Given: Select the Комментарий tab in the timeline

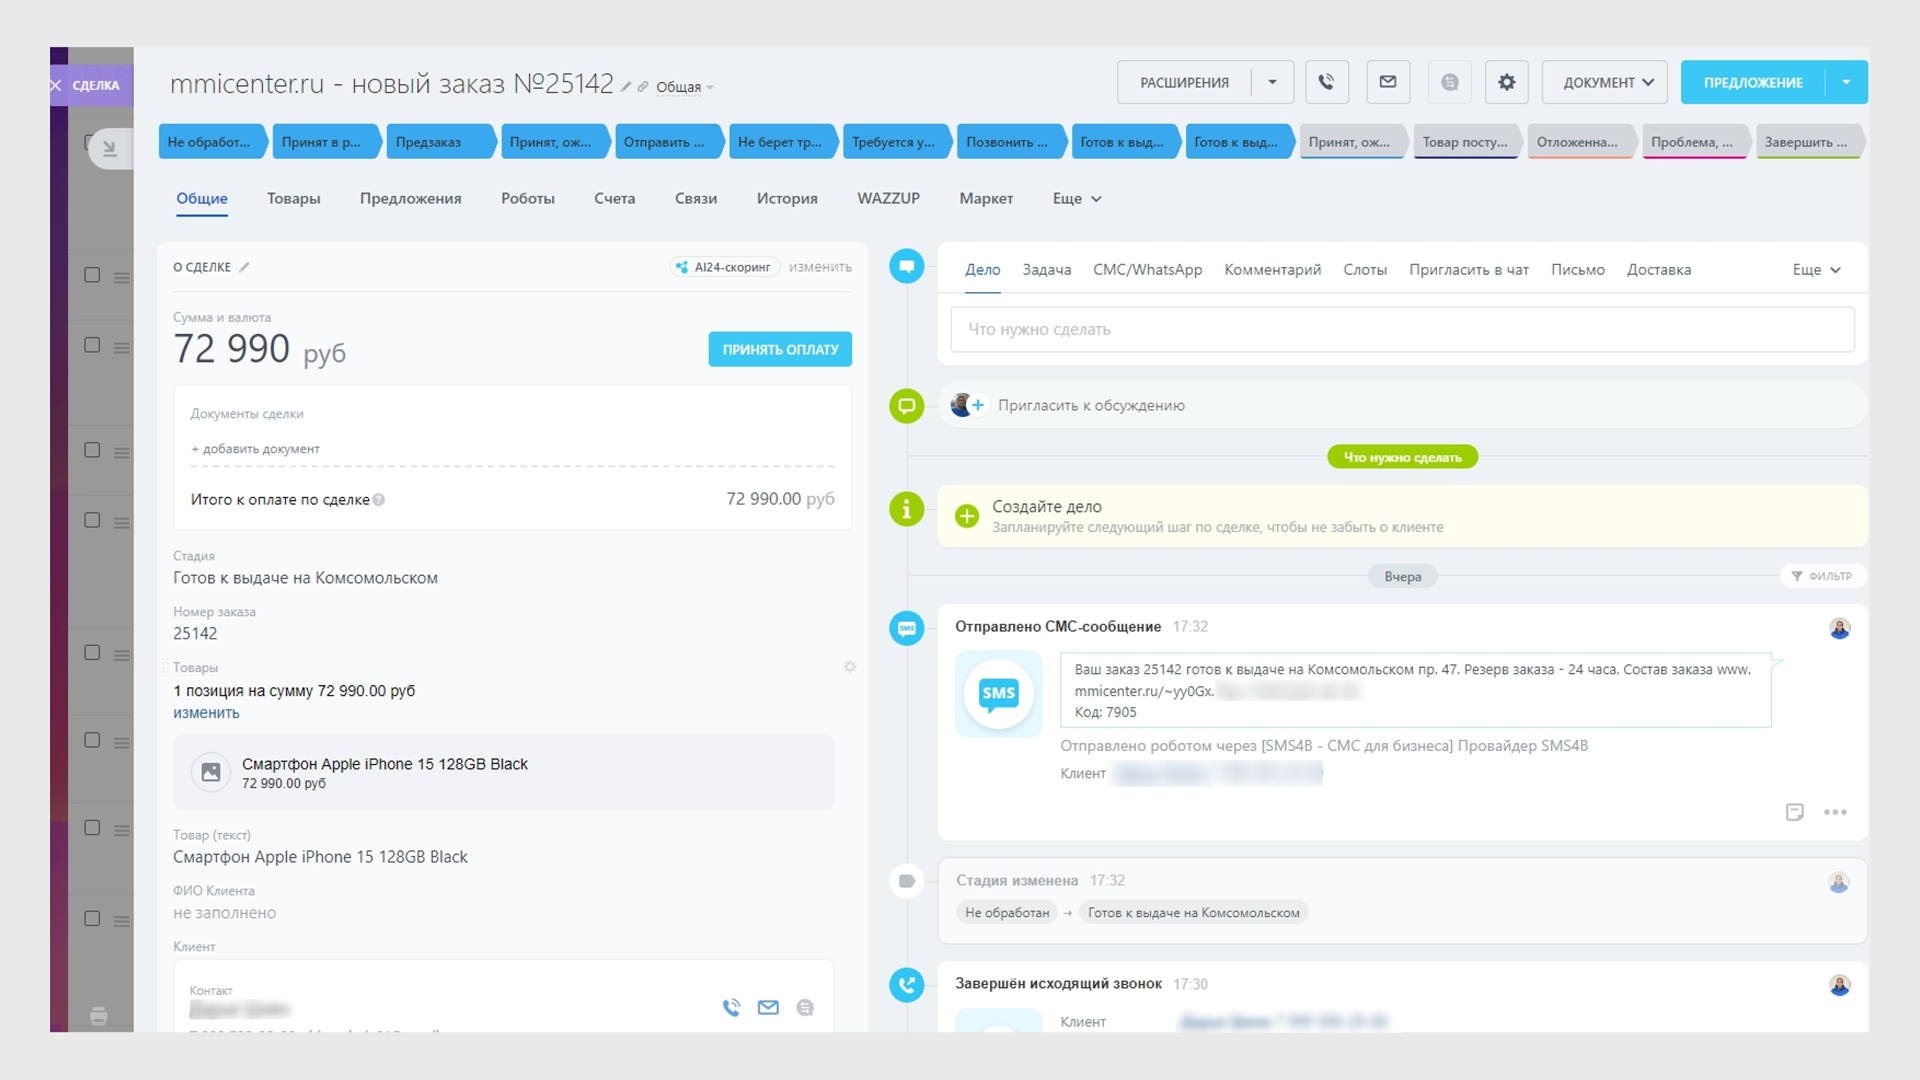Looking at the screenshot, I should pos(1272,270).
